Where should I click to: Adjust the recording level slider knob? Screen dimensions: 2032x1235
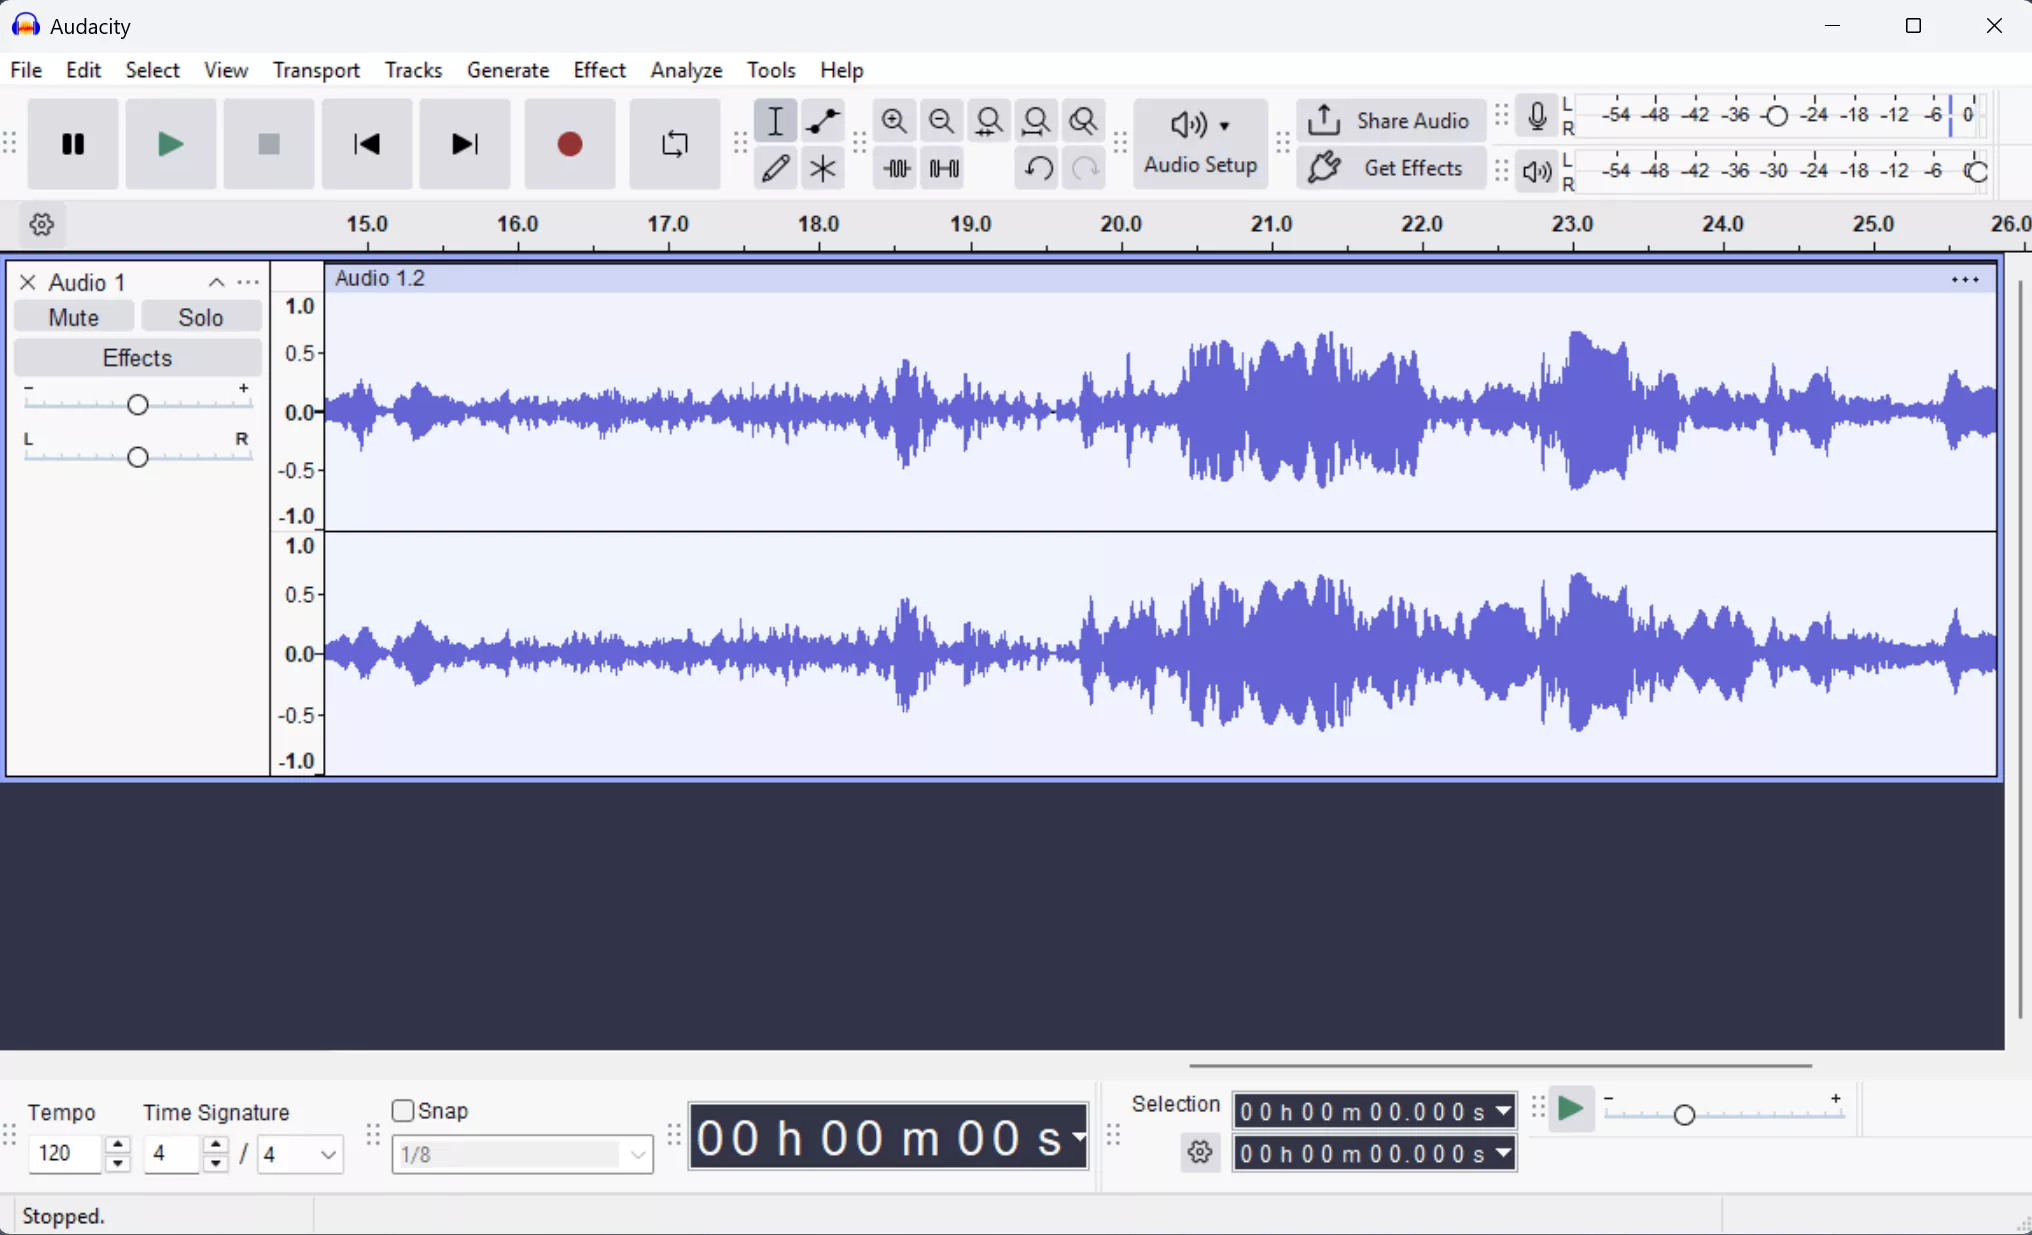[1777, 116]
